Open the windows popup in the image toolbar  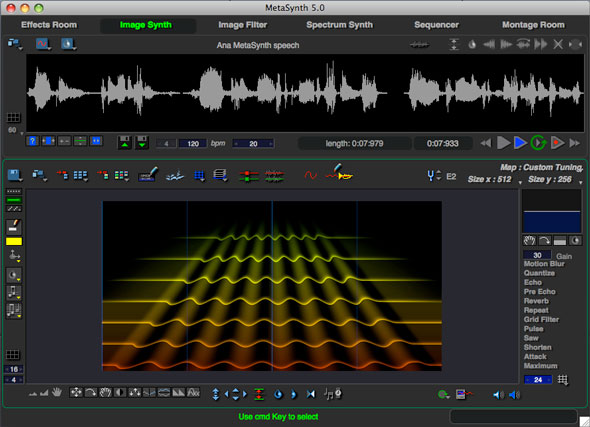click(40, 175)
